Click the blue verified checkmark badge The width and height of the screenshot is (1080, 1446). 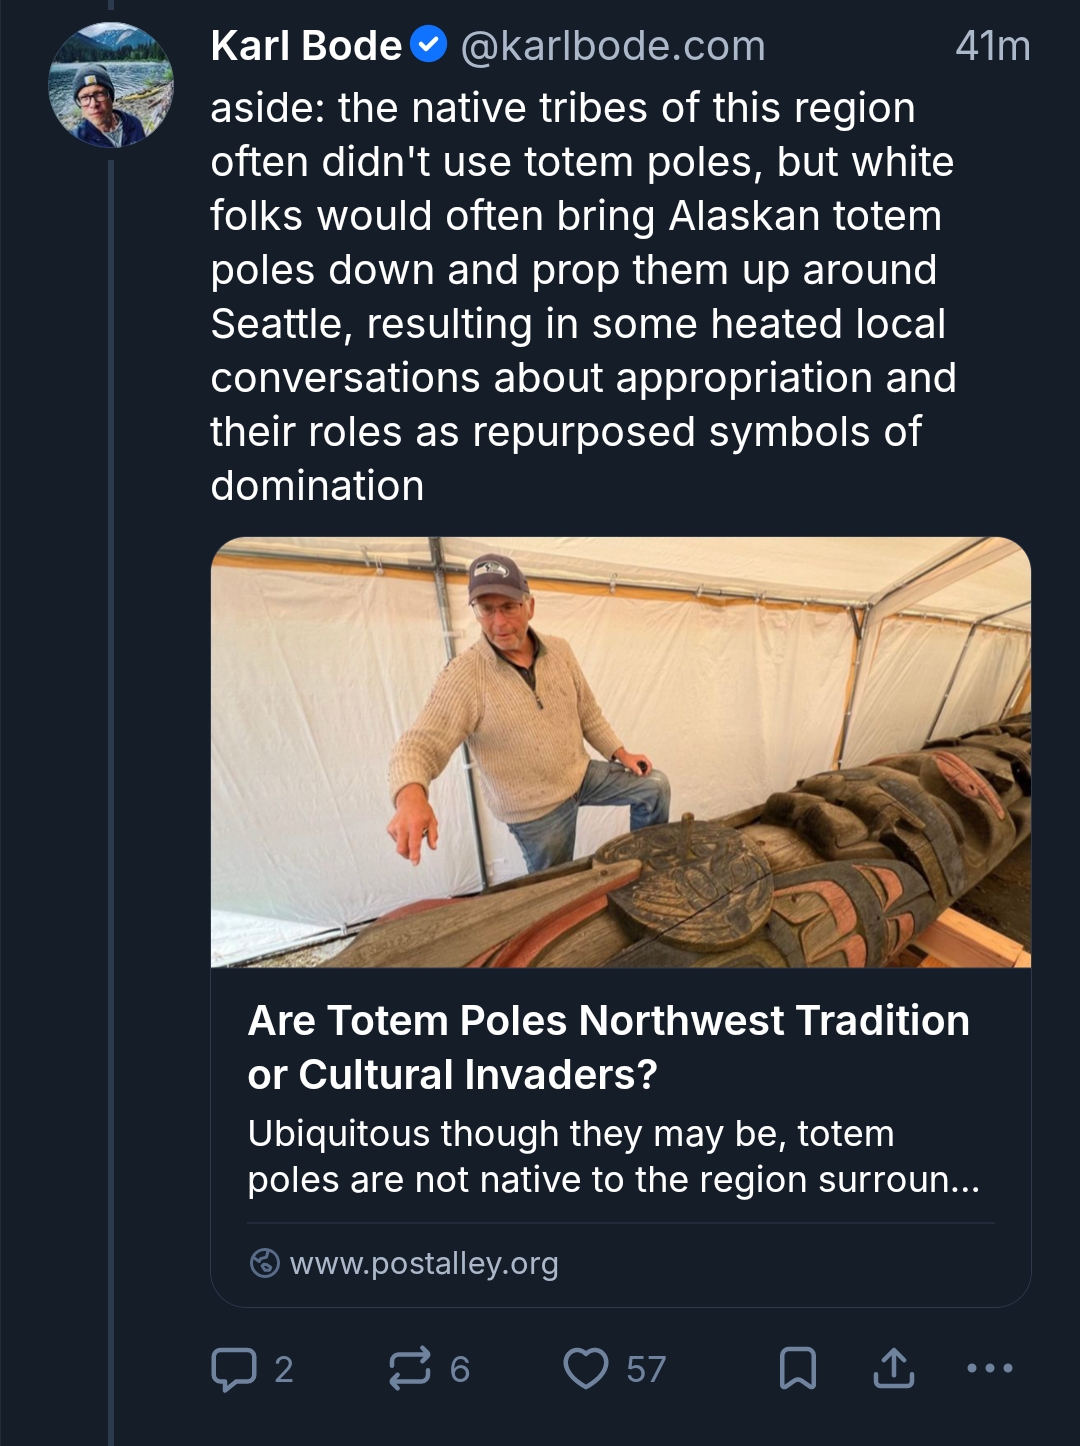coord(430,46)
